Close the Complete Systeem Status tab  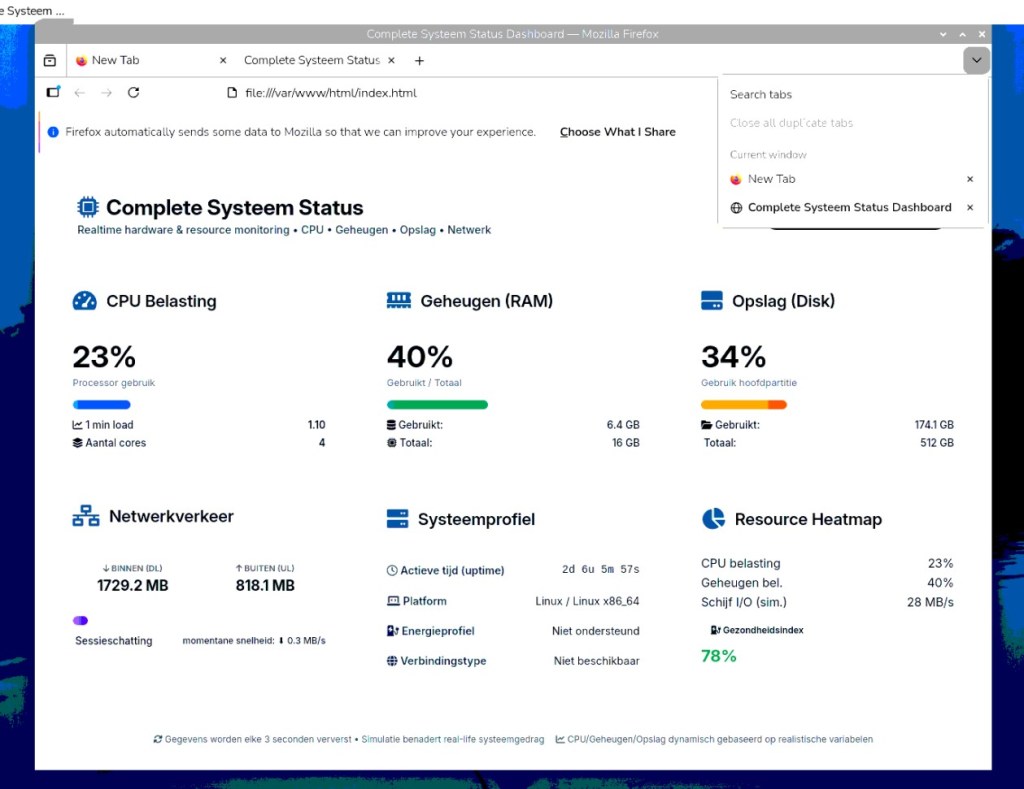(x=392, y=61)
